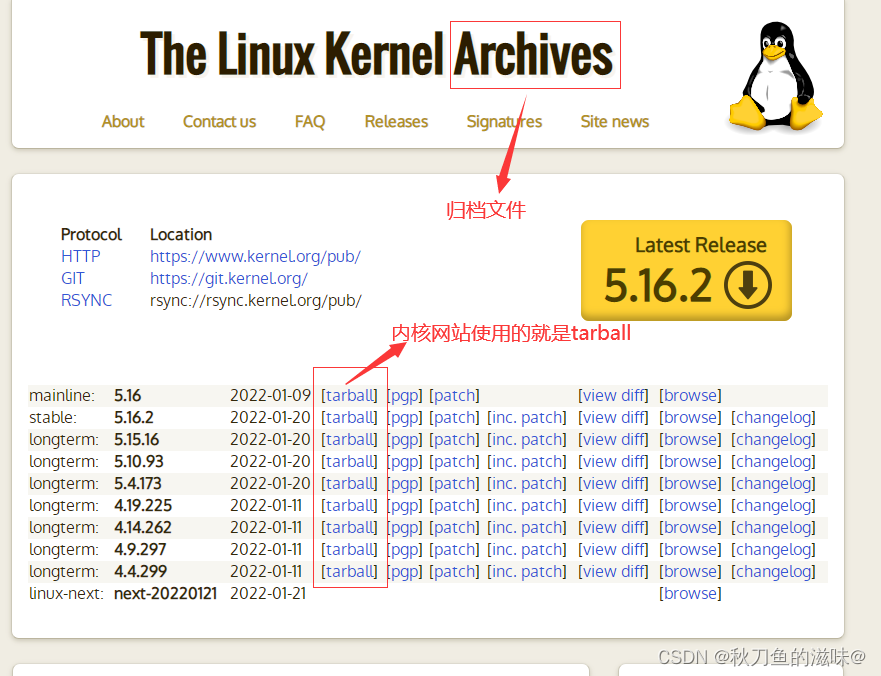Open the changelog for 5.4.173
The image size is (881, 676).
click(x=773, y=483)
